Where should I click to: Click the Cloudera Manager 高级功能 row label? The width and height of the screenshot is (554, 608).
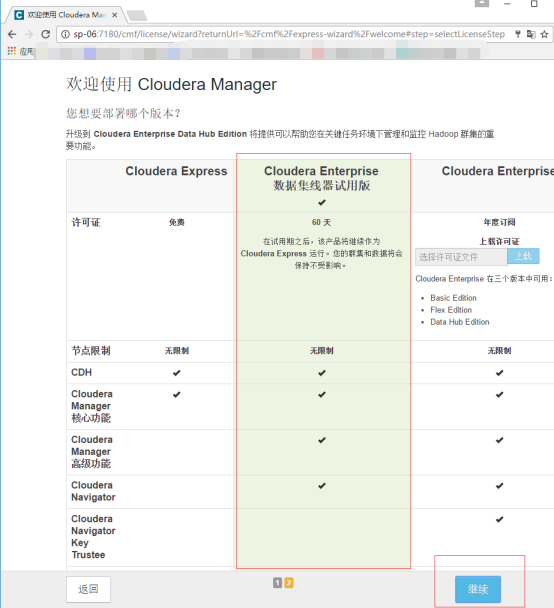(92, 451)
